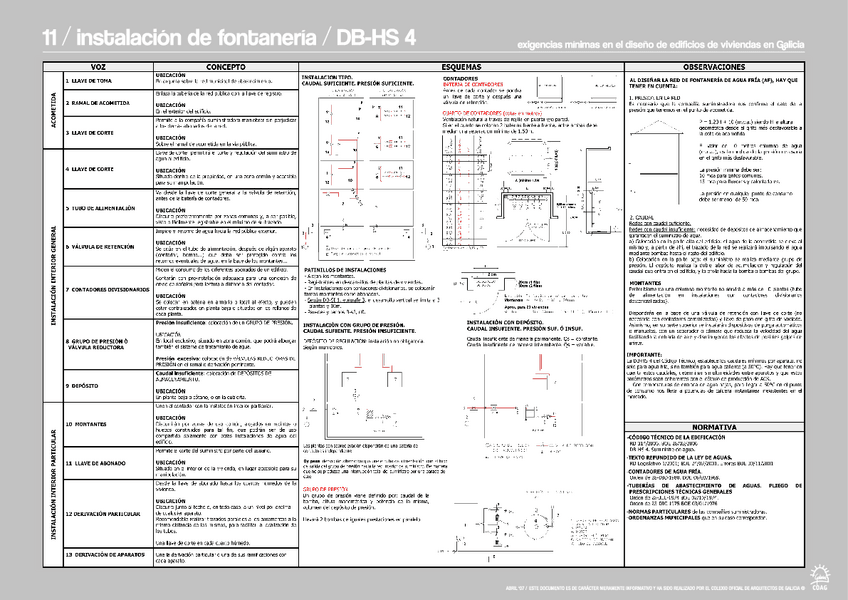The width and height of the screenshot is (848, 600).
Task: Click heading "INSTALACIÓN TIPO. CAUDAL SUFICIENTE"
Action: [x=357, y=81]
